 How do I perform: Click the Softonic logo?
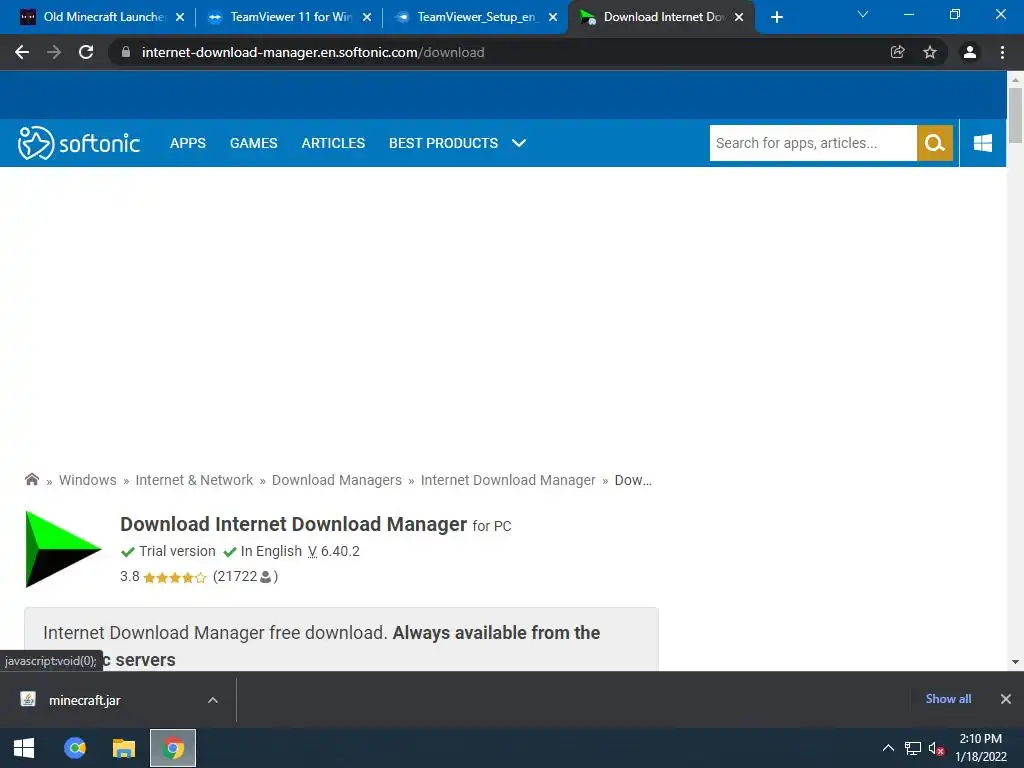pyautogui.click(x=79, y=143)
